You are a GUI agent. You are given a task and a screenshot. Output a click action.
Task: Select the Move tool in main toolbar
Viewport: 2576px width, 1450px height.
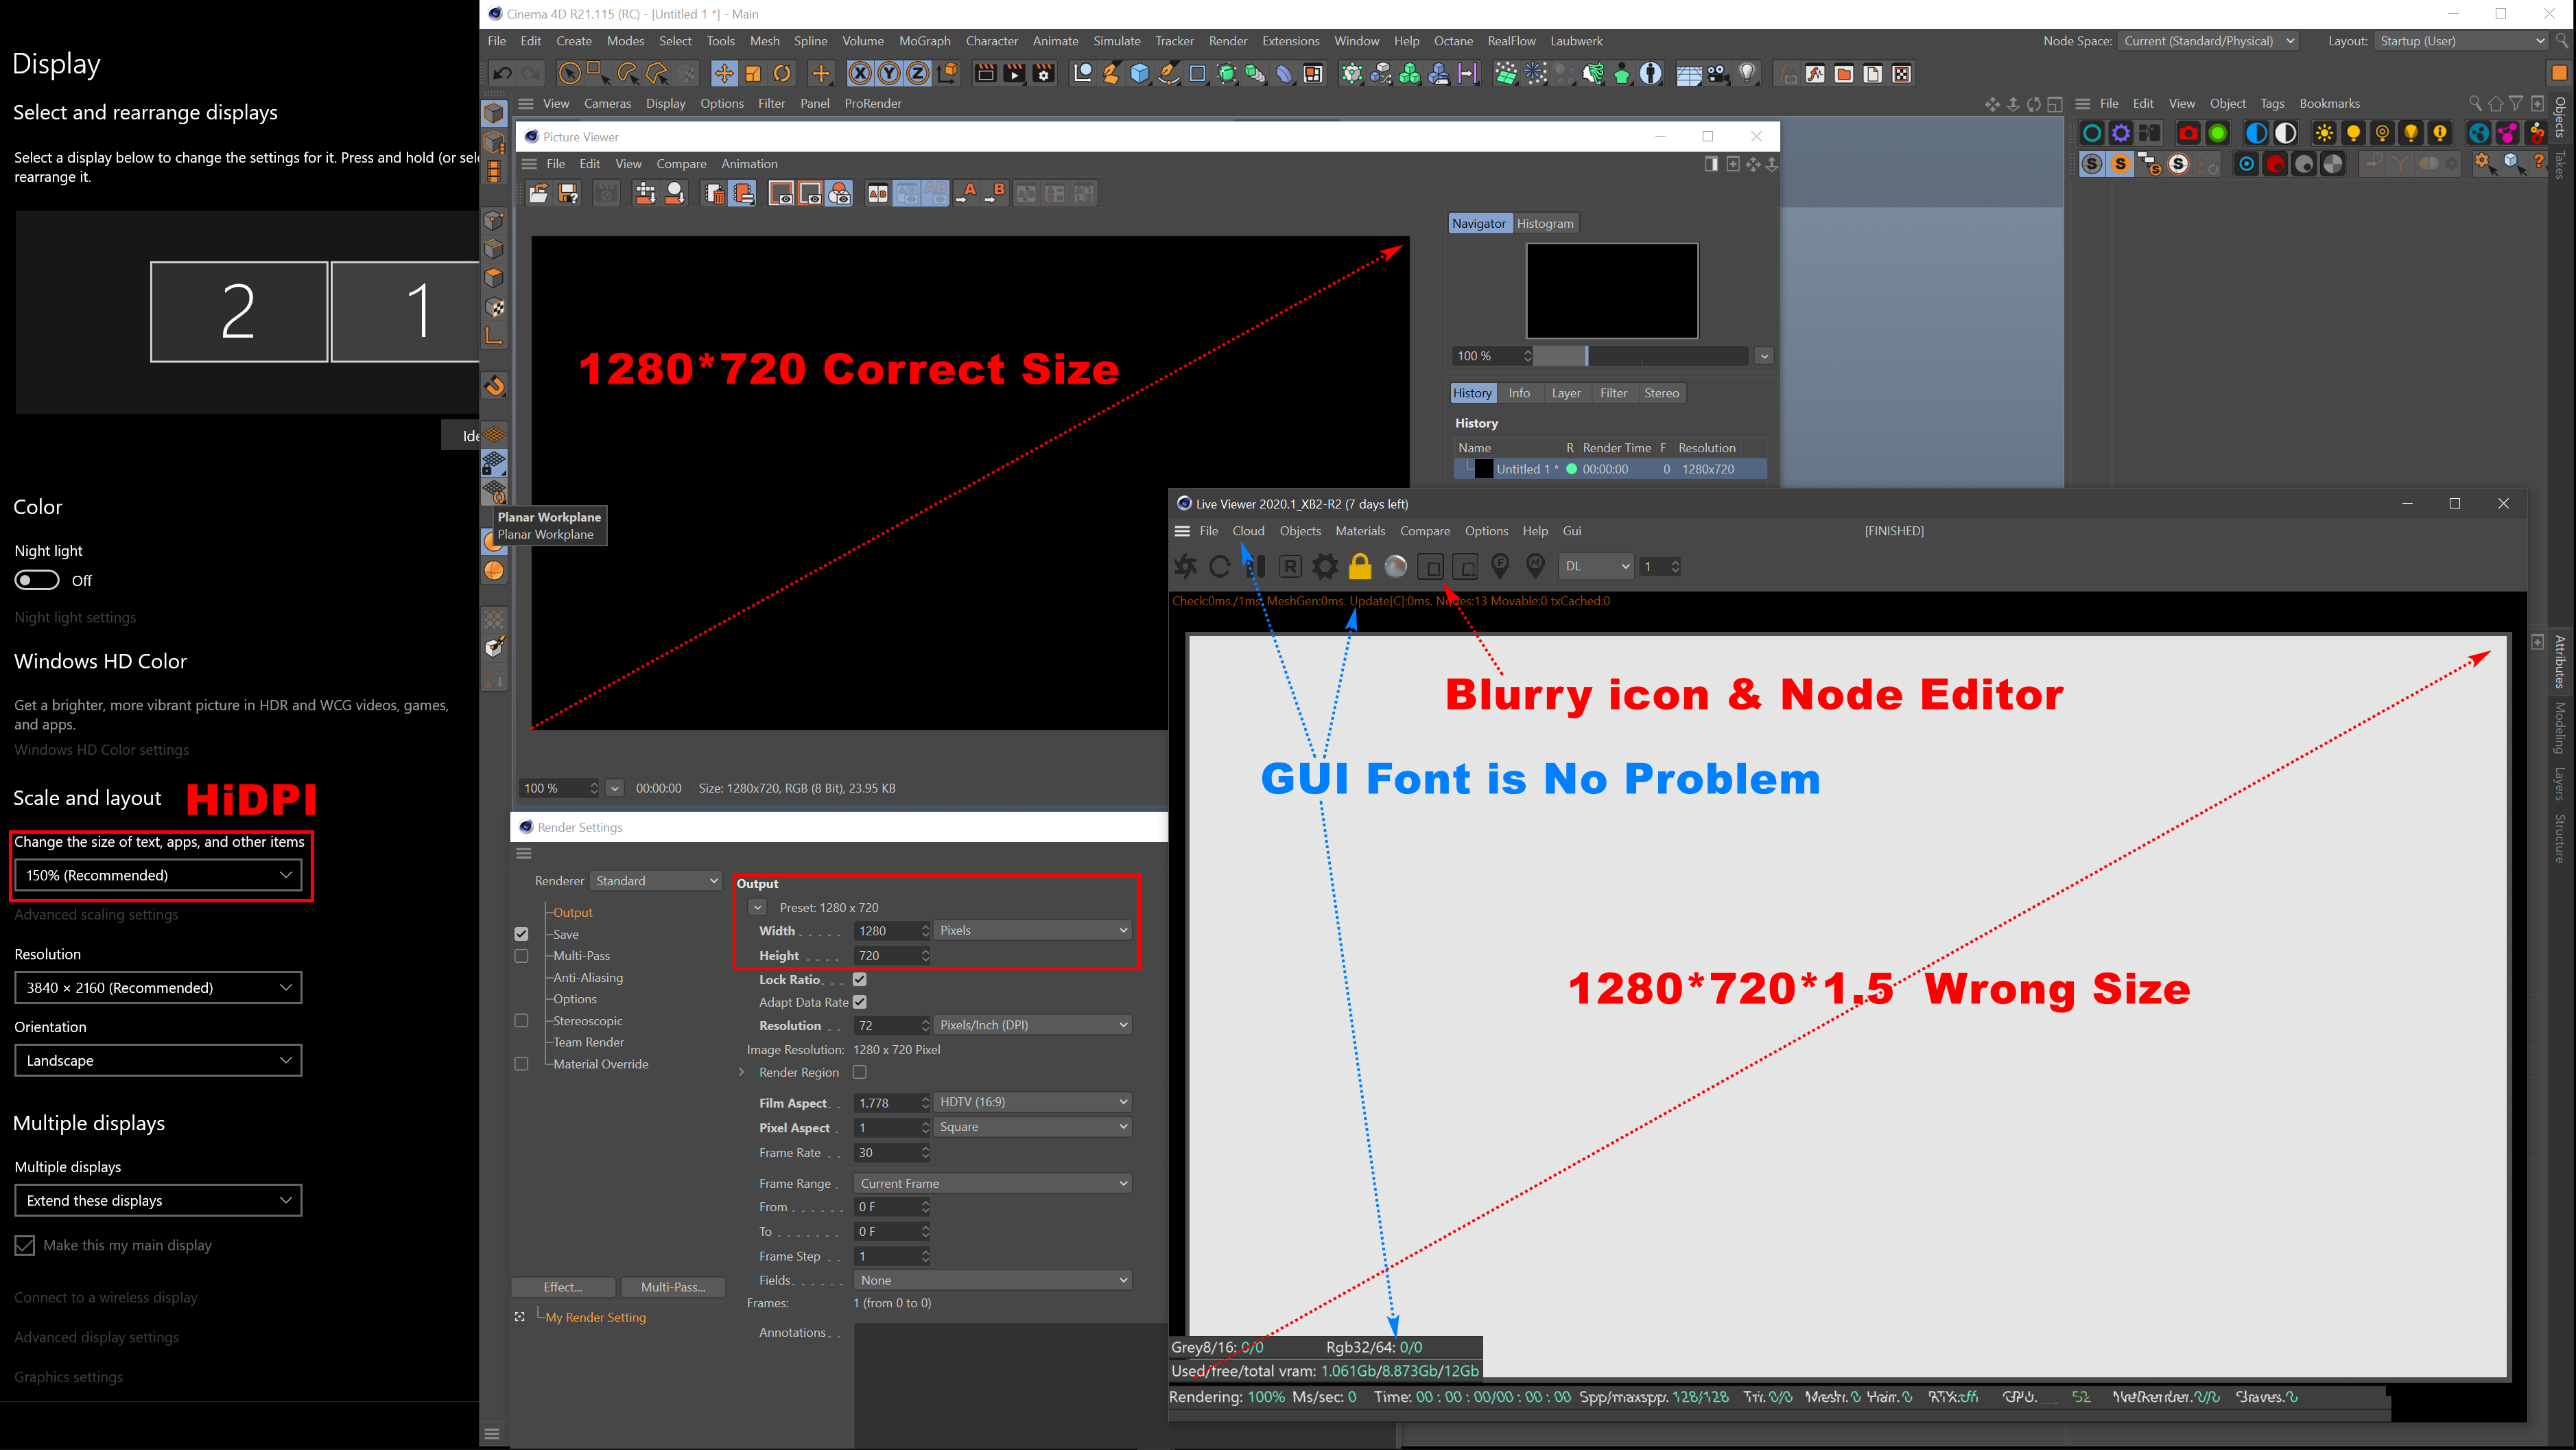click(723, 74)
